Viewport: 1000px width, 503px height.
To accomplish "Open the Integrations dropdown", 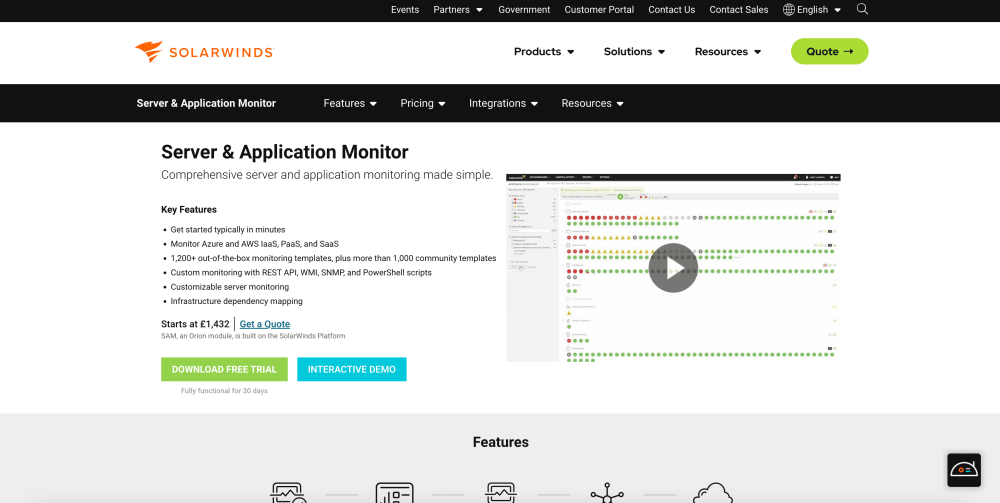I will [503, 103].
